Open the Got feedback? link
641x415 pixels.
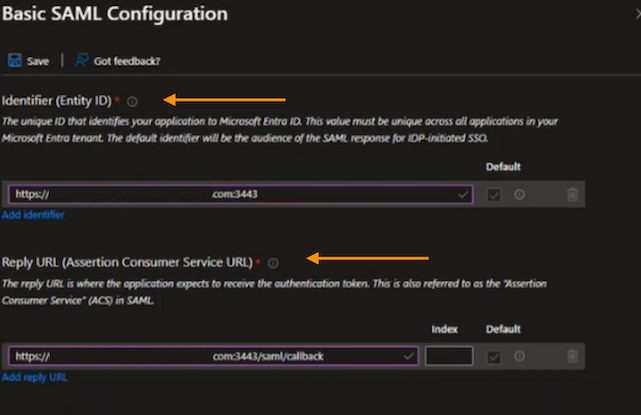pyautogui.click(x=126, y=61)
